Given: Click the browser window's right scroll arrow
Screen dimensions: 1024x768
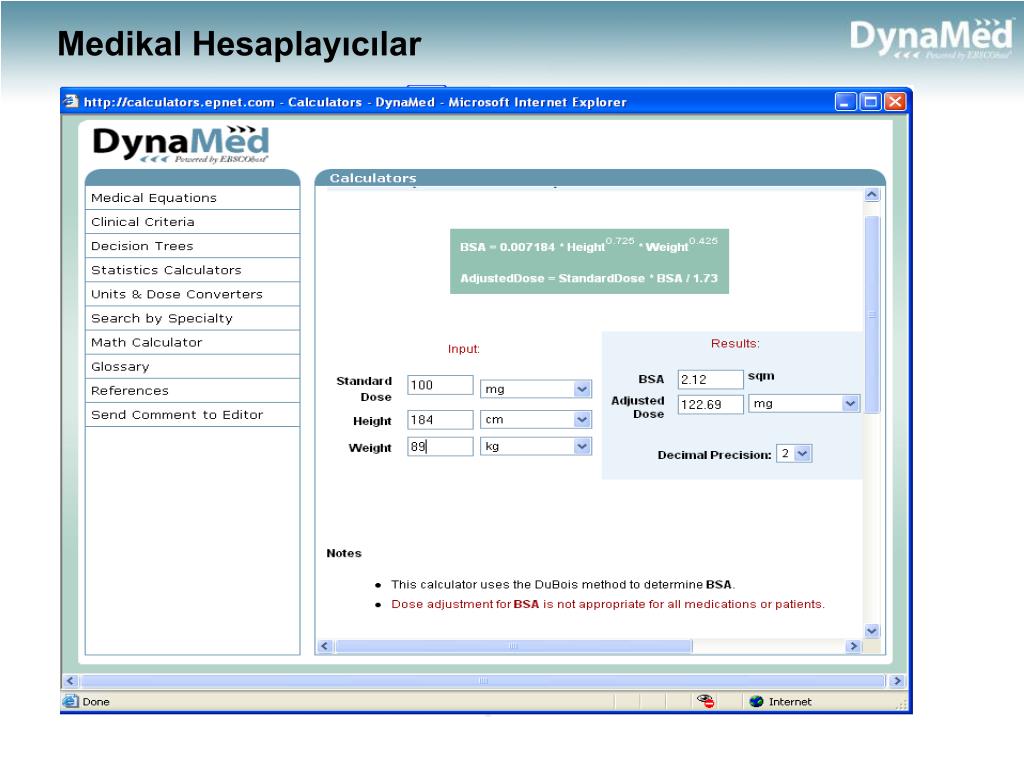Looking at the screenshot, I should coord(897,681).
